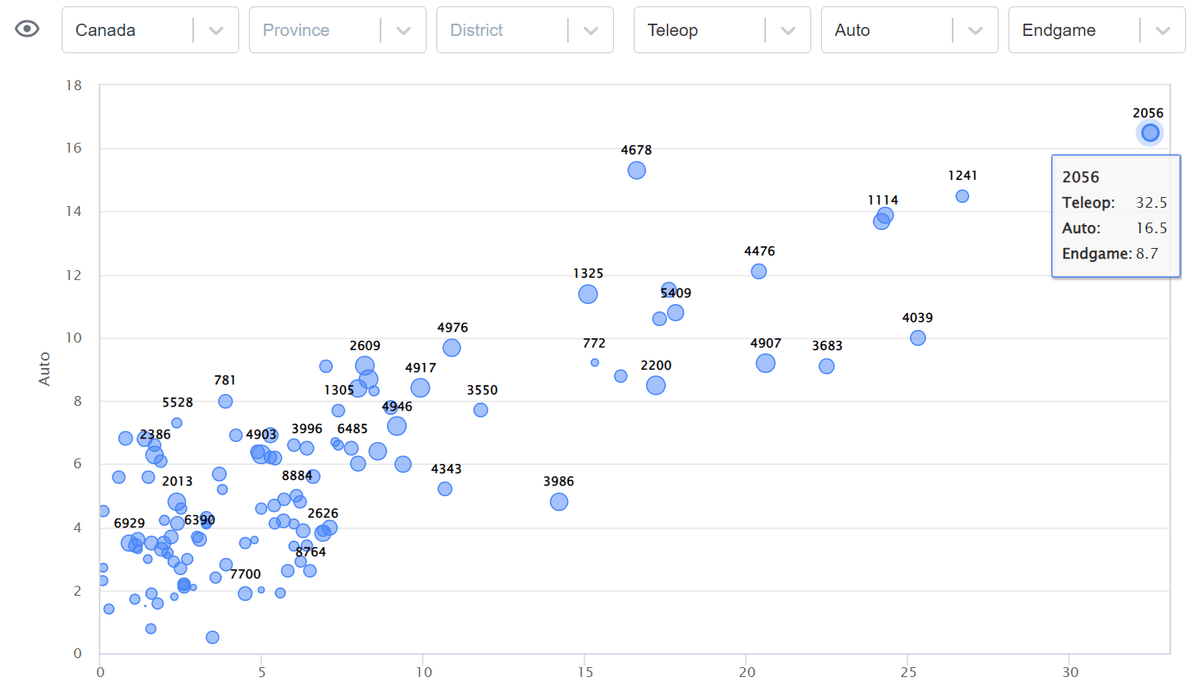Click the 2056 stats tooltip
Screen dimensions: 1200x690
pos(1115,215)
